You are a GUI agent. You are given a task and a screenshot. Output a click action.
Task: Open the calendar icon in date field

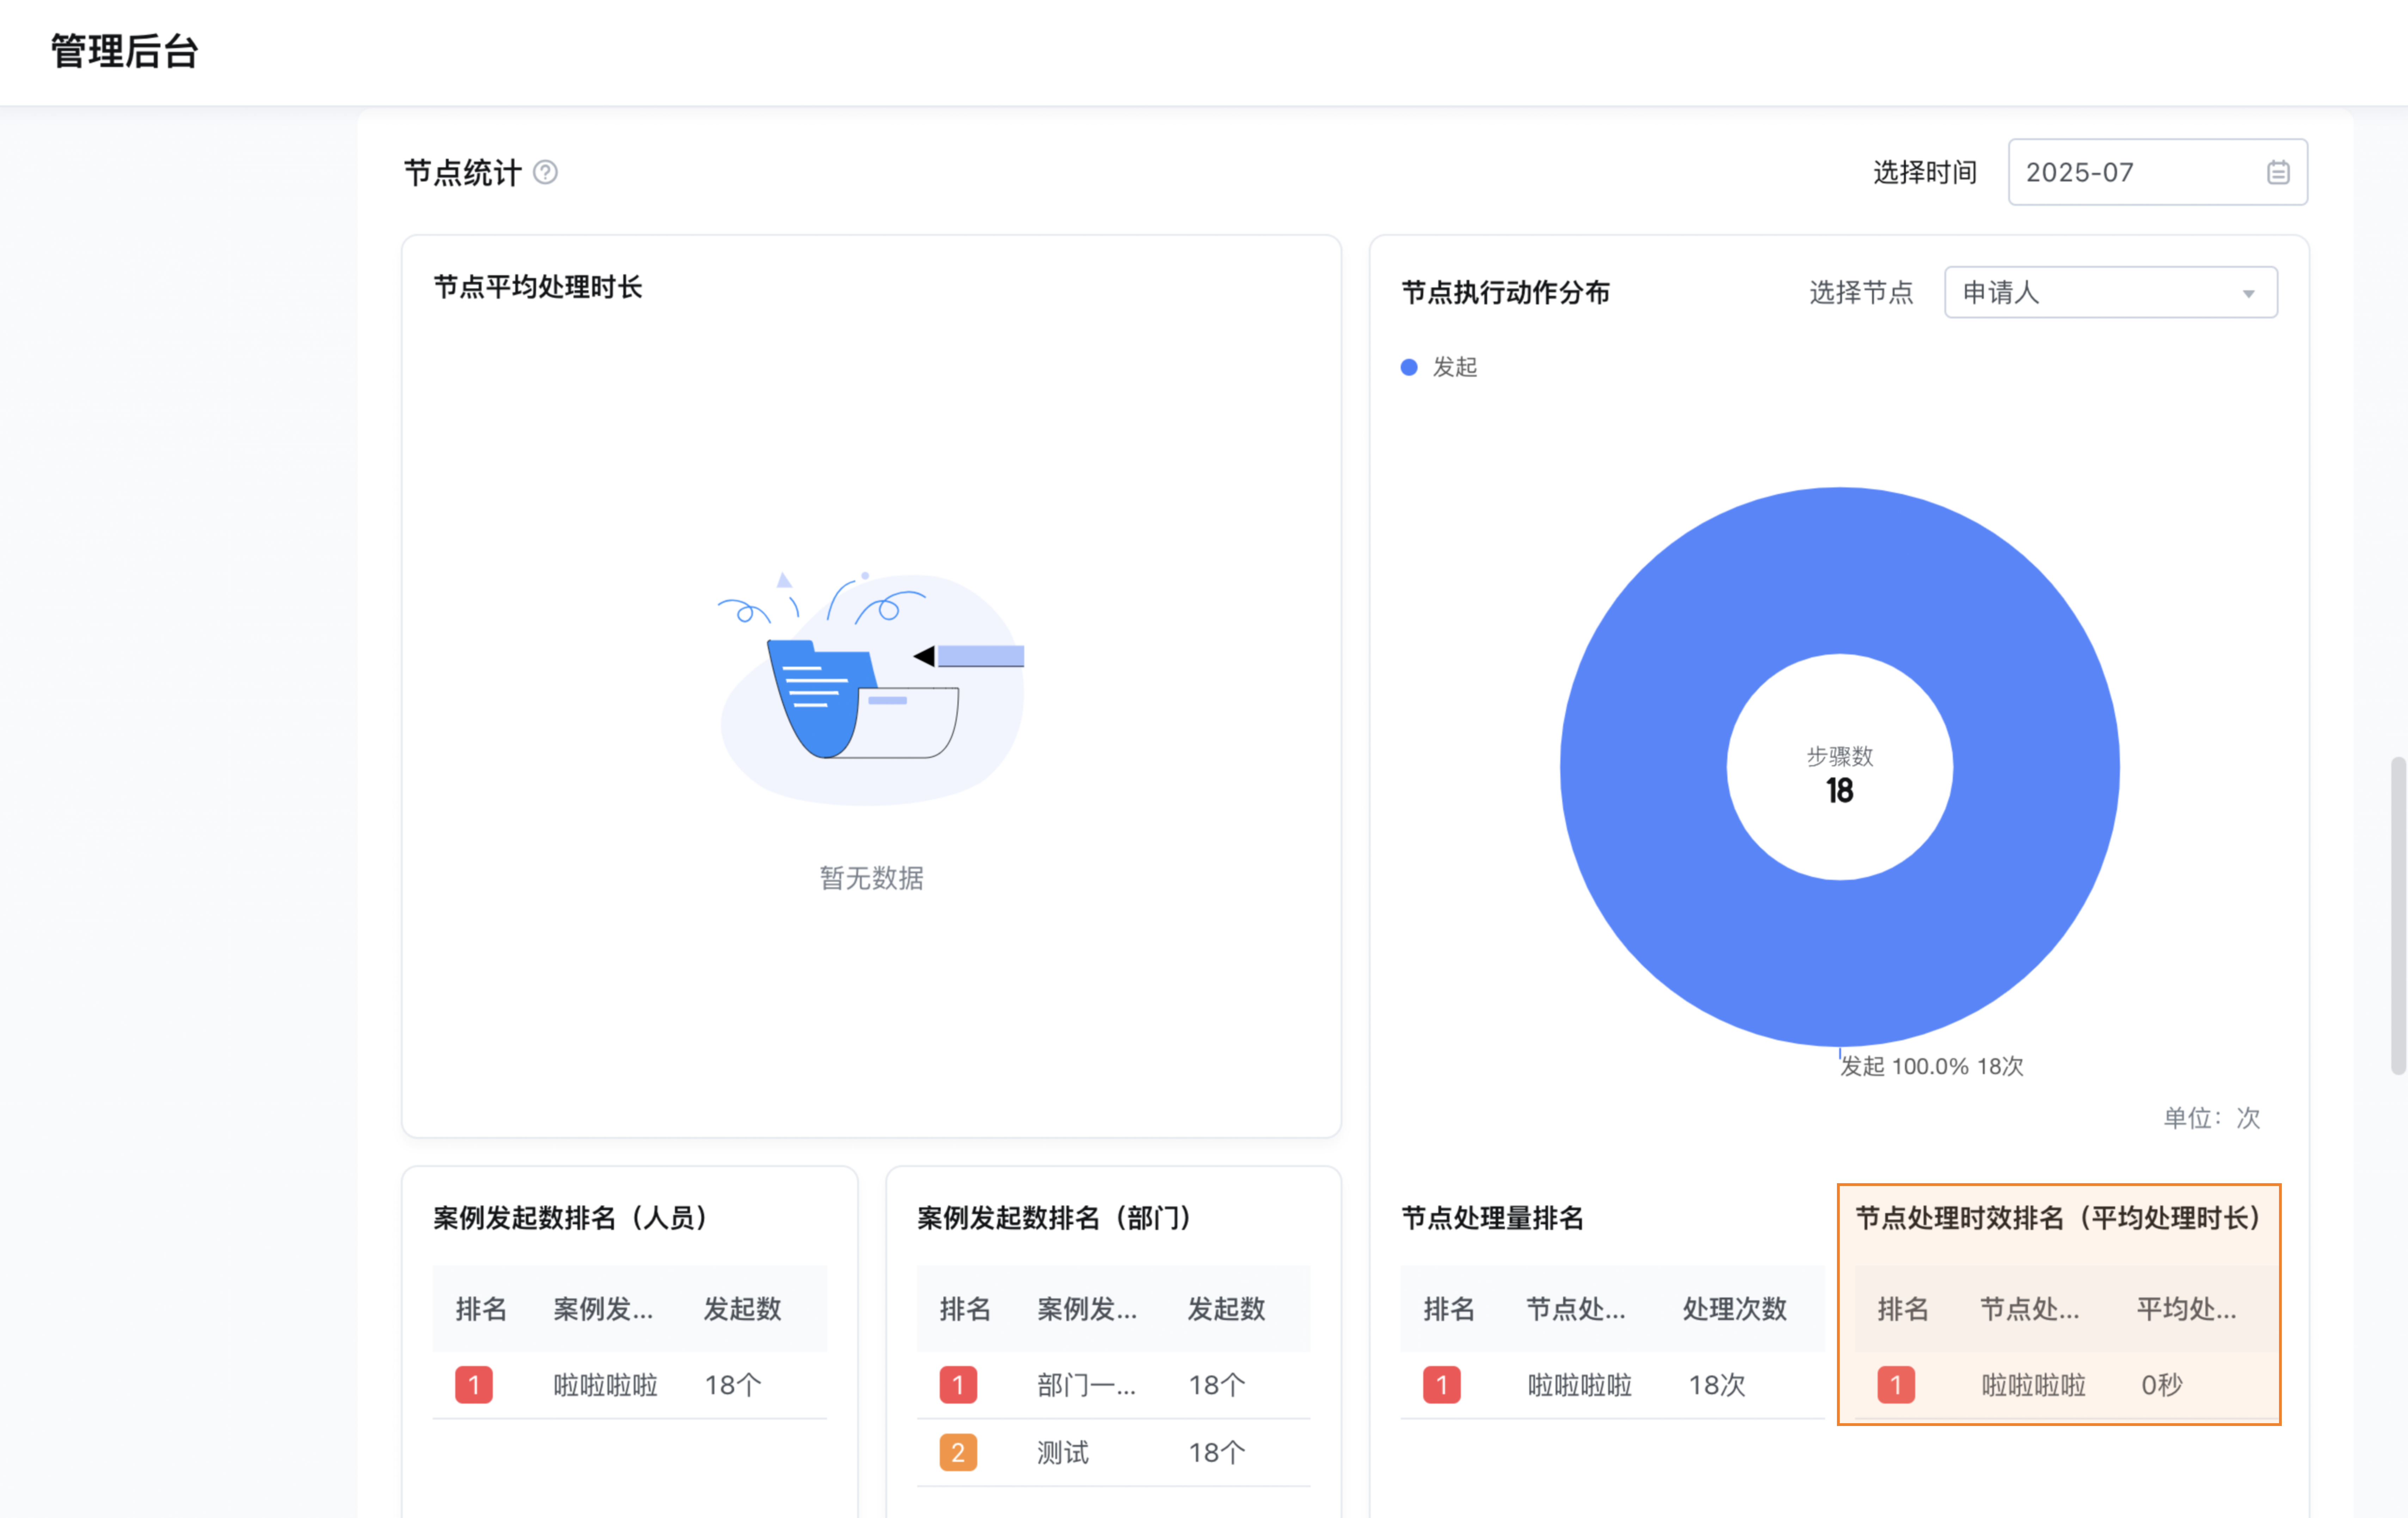pos(2278,172)
